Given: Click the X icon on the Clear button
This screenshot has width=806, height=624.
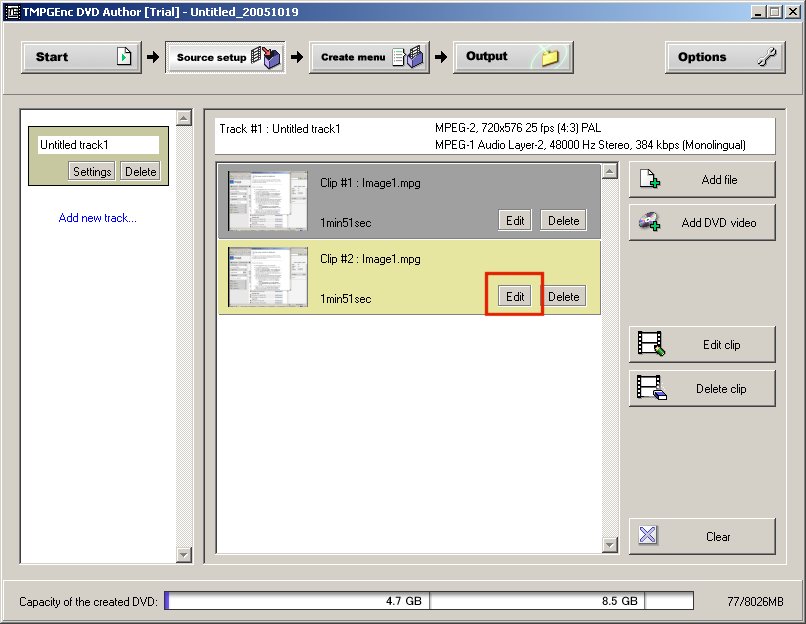Looking at the screenshot, I should click(x=648, y=535).
